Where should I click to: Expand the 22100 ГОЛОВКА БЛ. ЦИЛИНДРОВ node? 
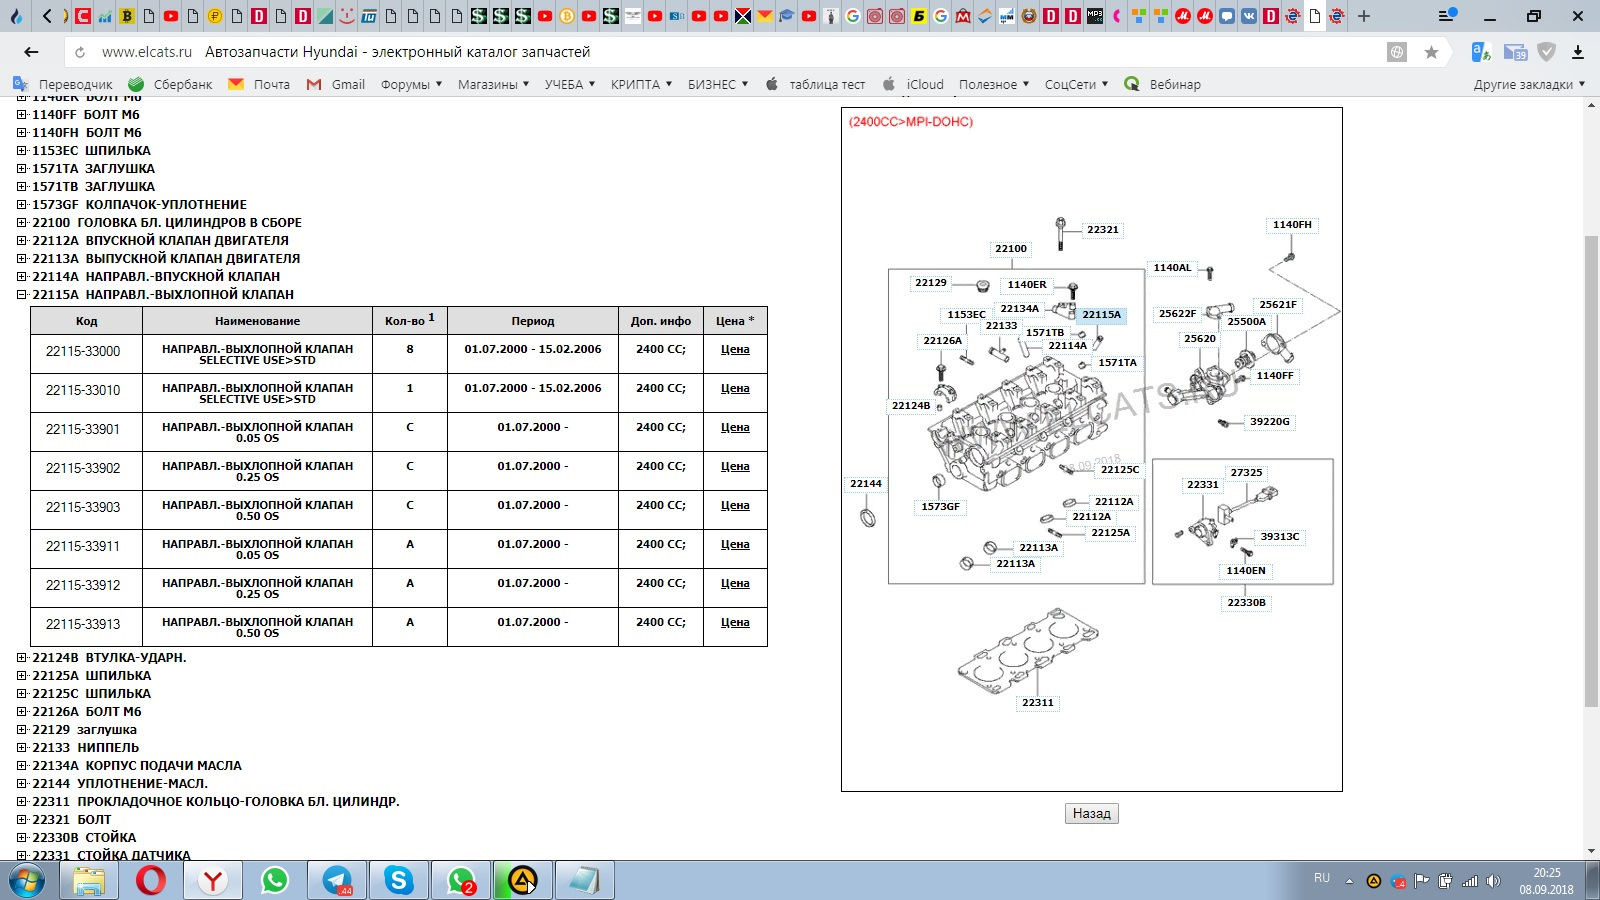click(22, 223)
